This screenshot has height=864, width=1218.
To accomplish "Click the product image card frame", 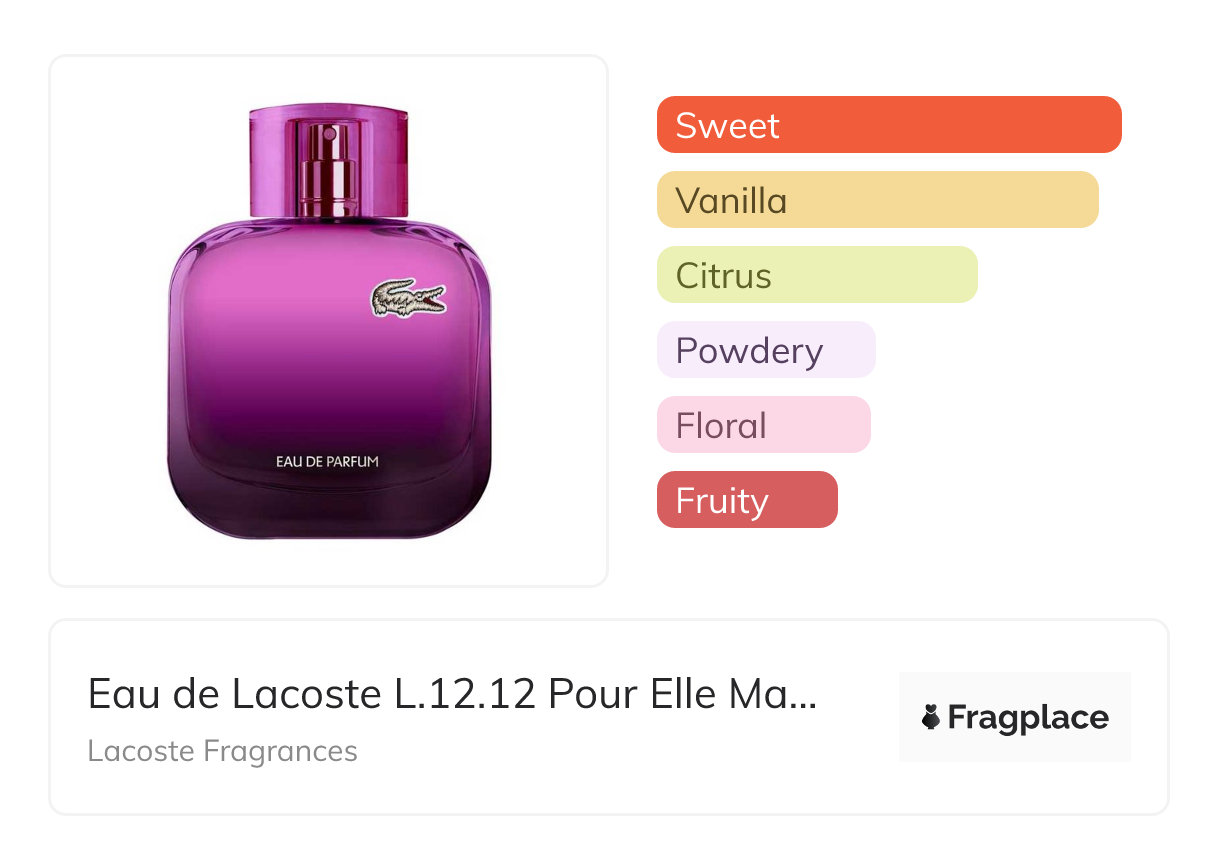I will (329, 321).
